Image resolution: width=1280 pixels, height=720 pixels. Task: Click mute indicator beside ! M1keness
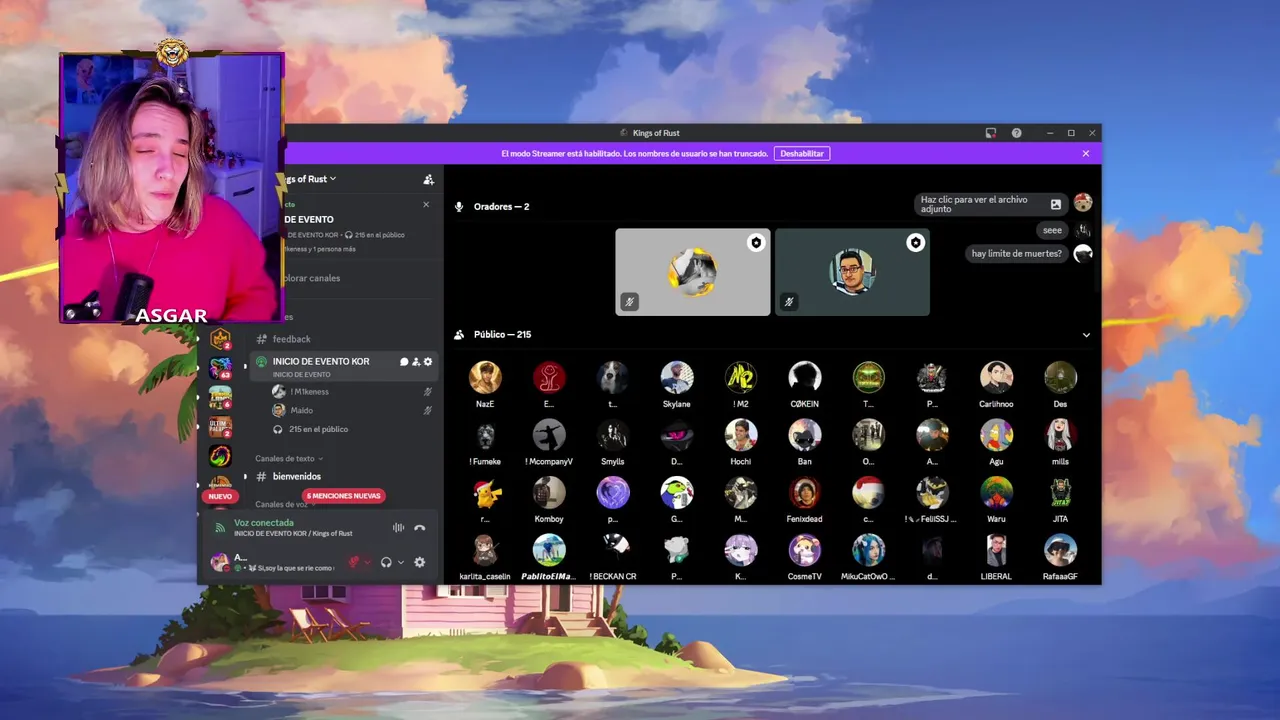[x=428, y=392]
